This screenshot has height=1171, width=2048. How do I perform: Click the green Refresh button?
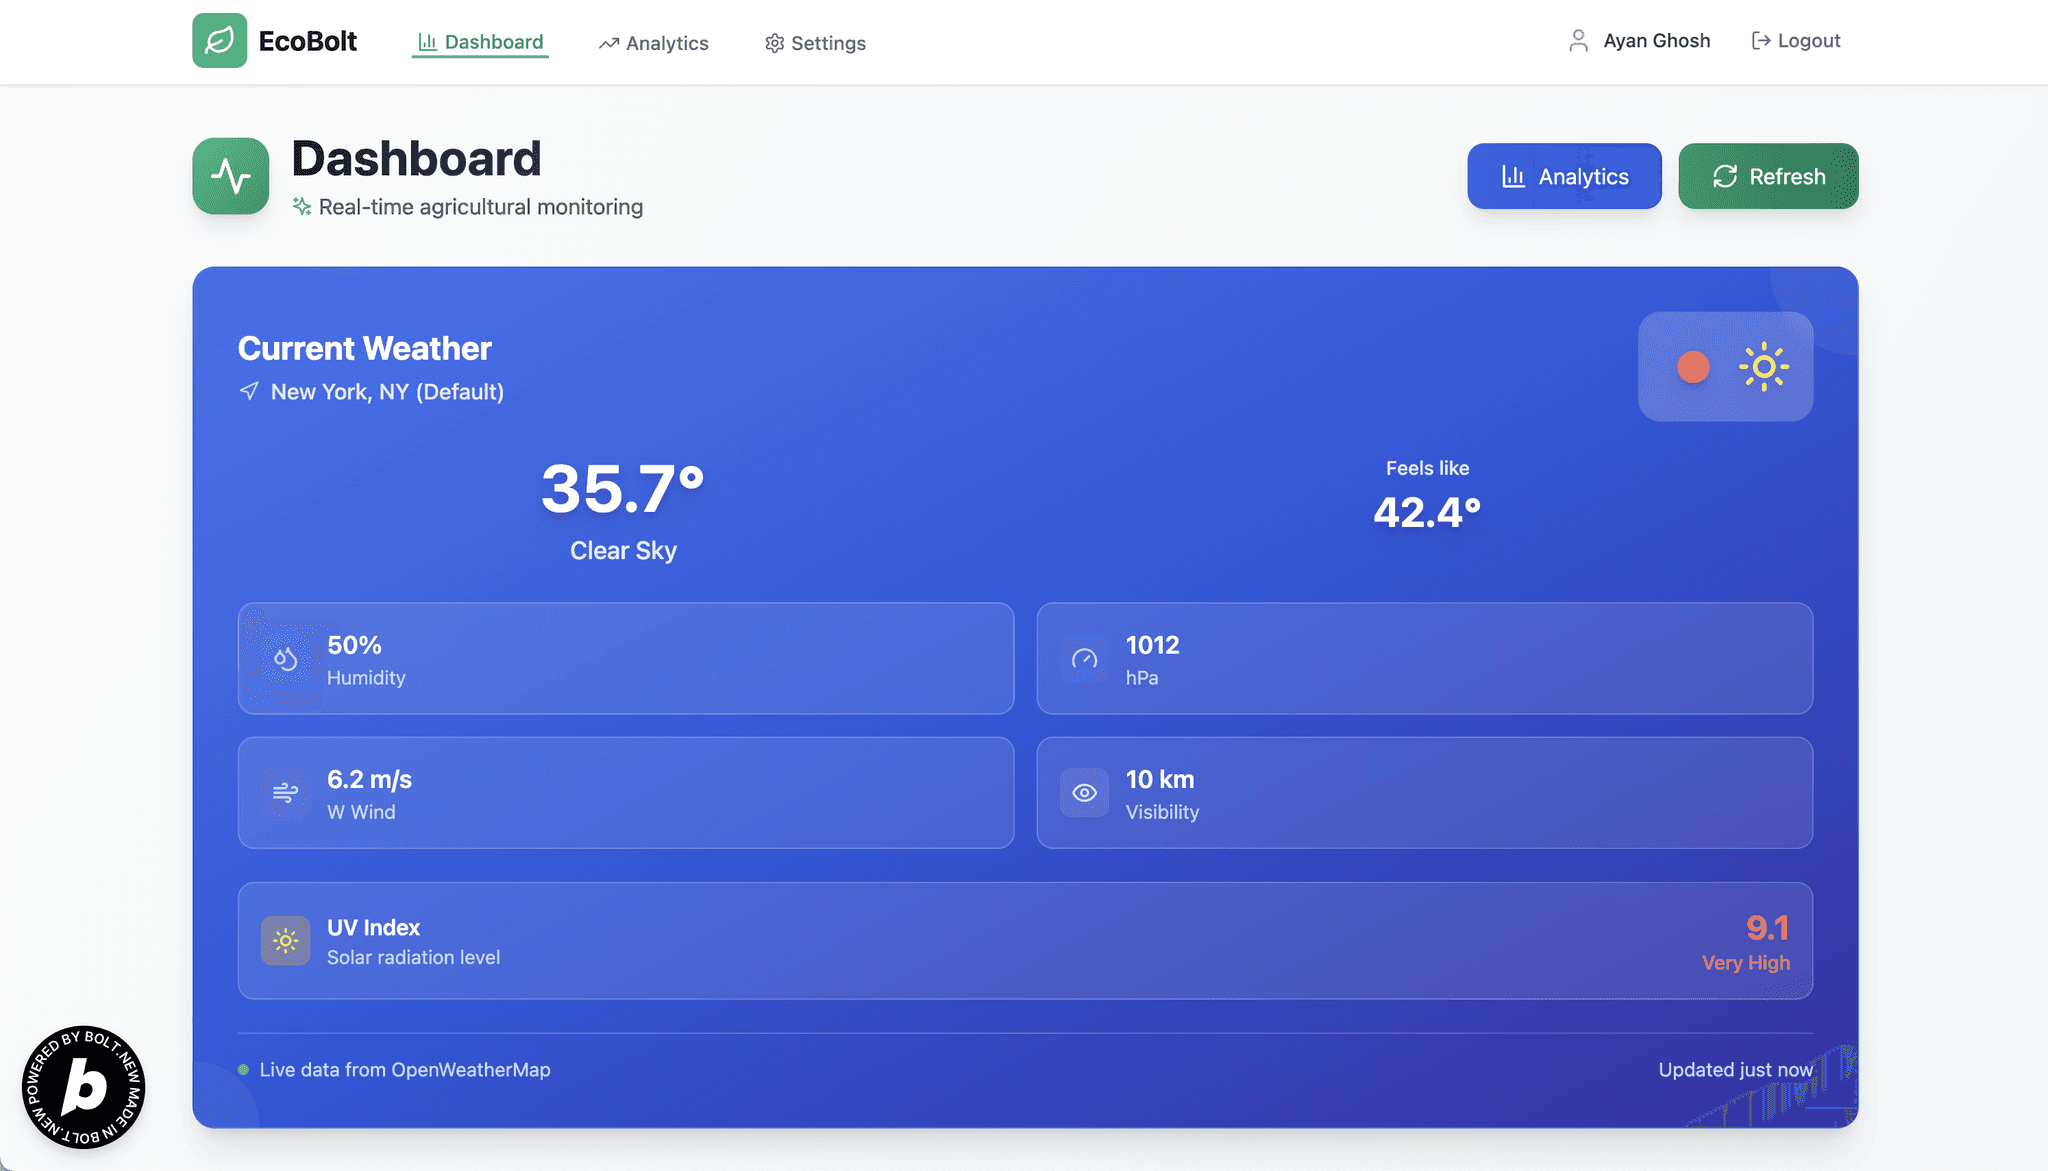[1768, 176]
